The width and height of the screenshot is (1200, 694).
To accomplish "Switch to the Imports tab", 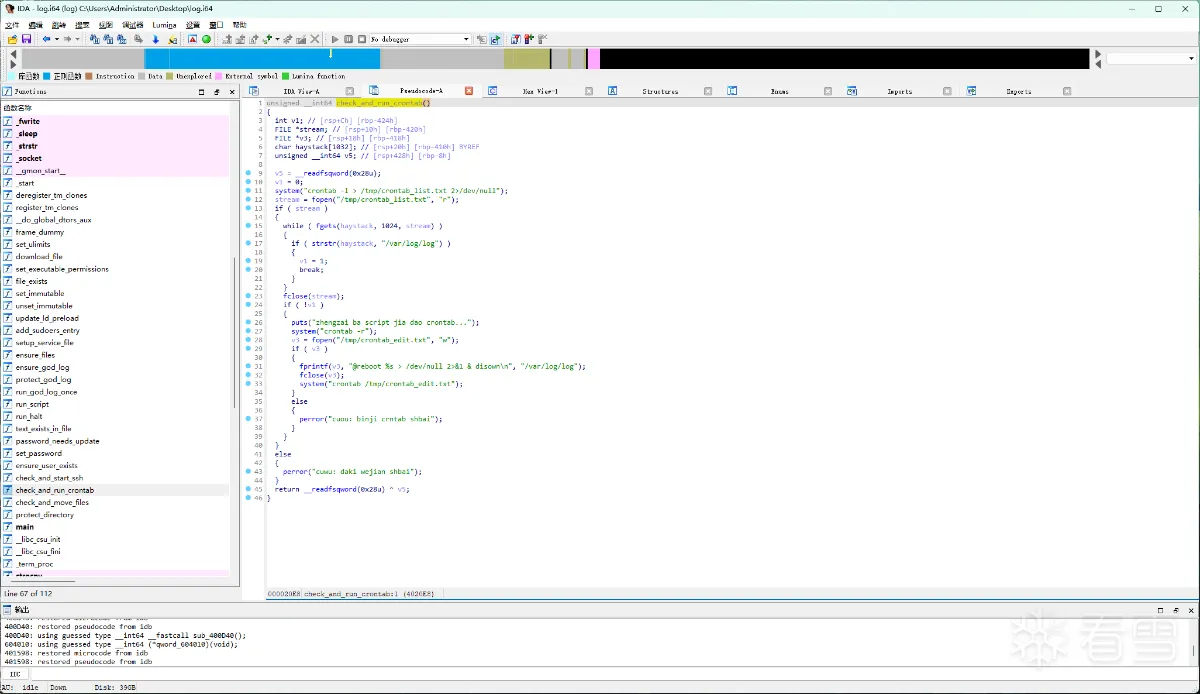I will pos(900,91).
